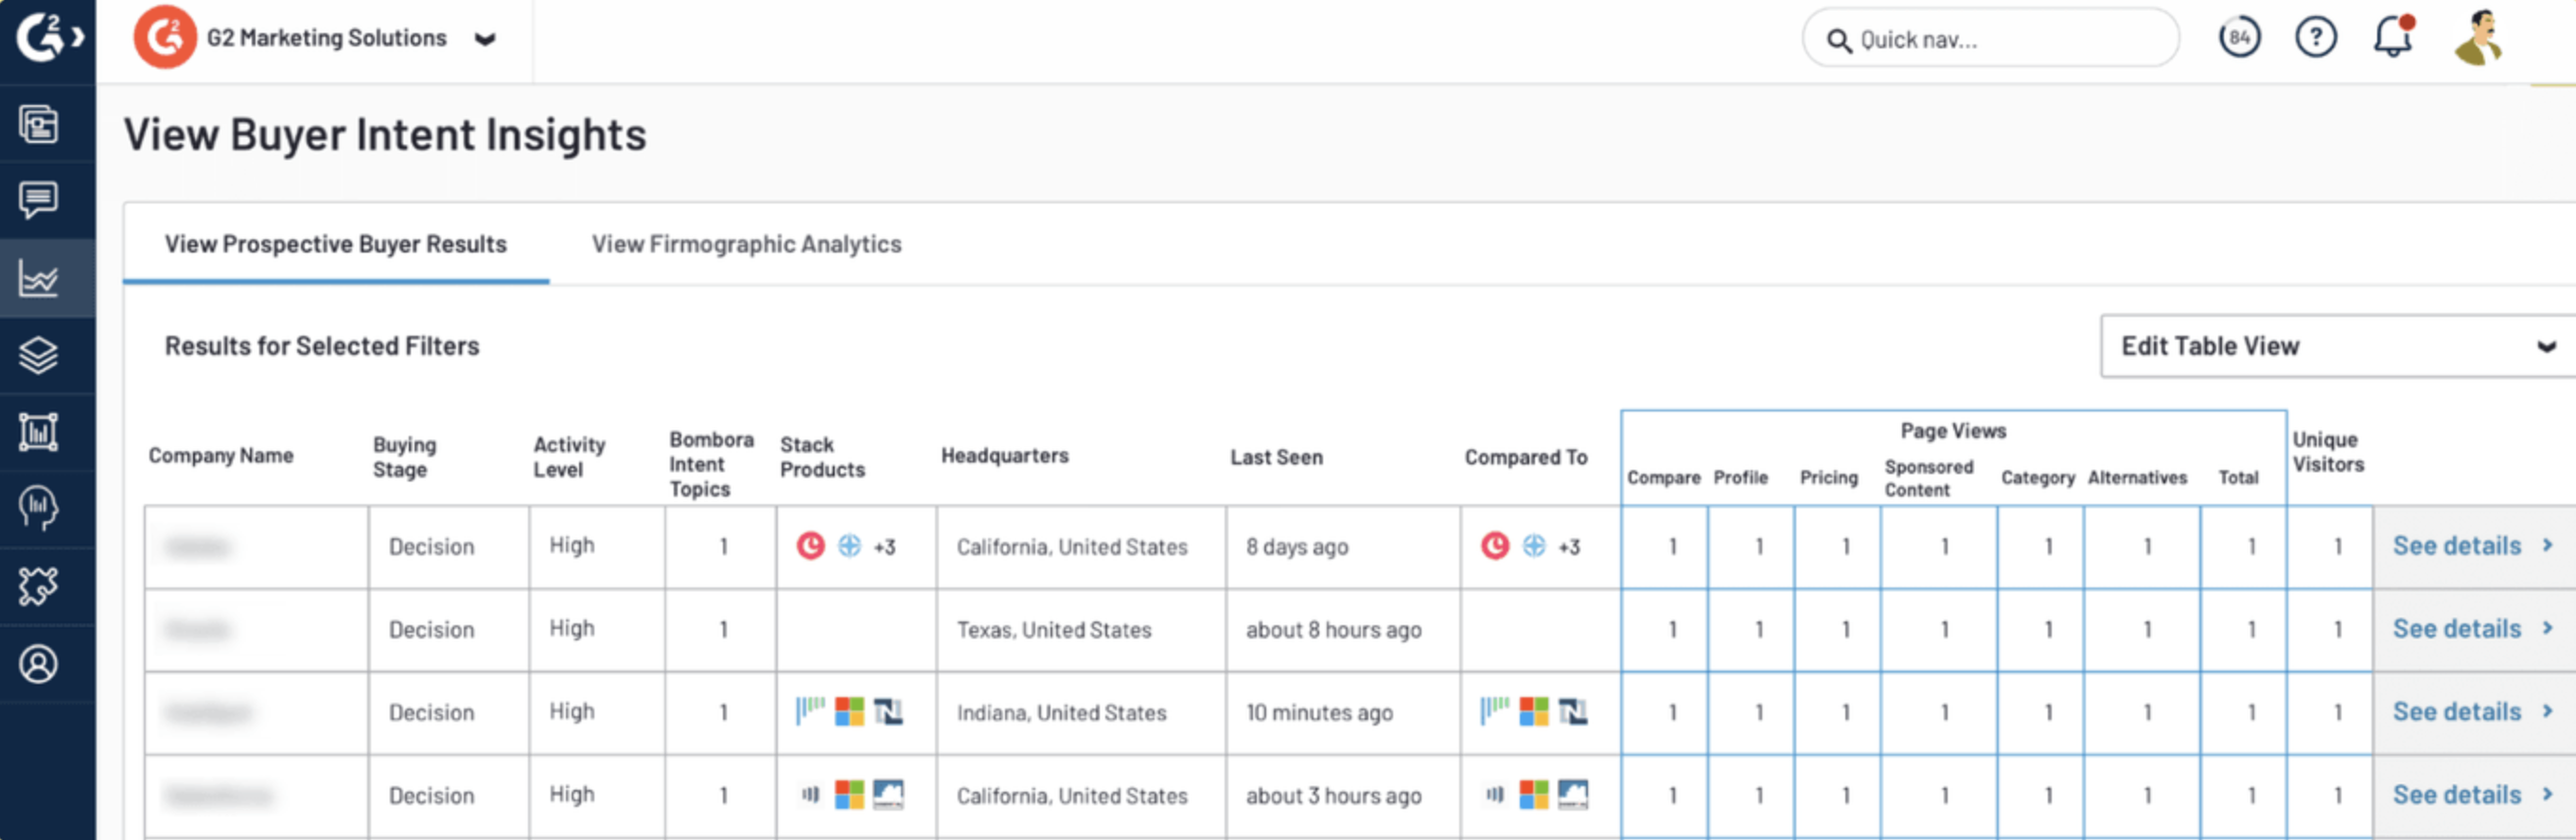The height and width of the screenshot is (840, 2576).
Task: Sort by the Activity Level column header
Action: pos(569,457)
